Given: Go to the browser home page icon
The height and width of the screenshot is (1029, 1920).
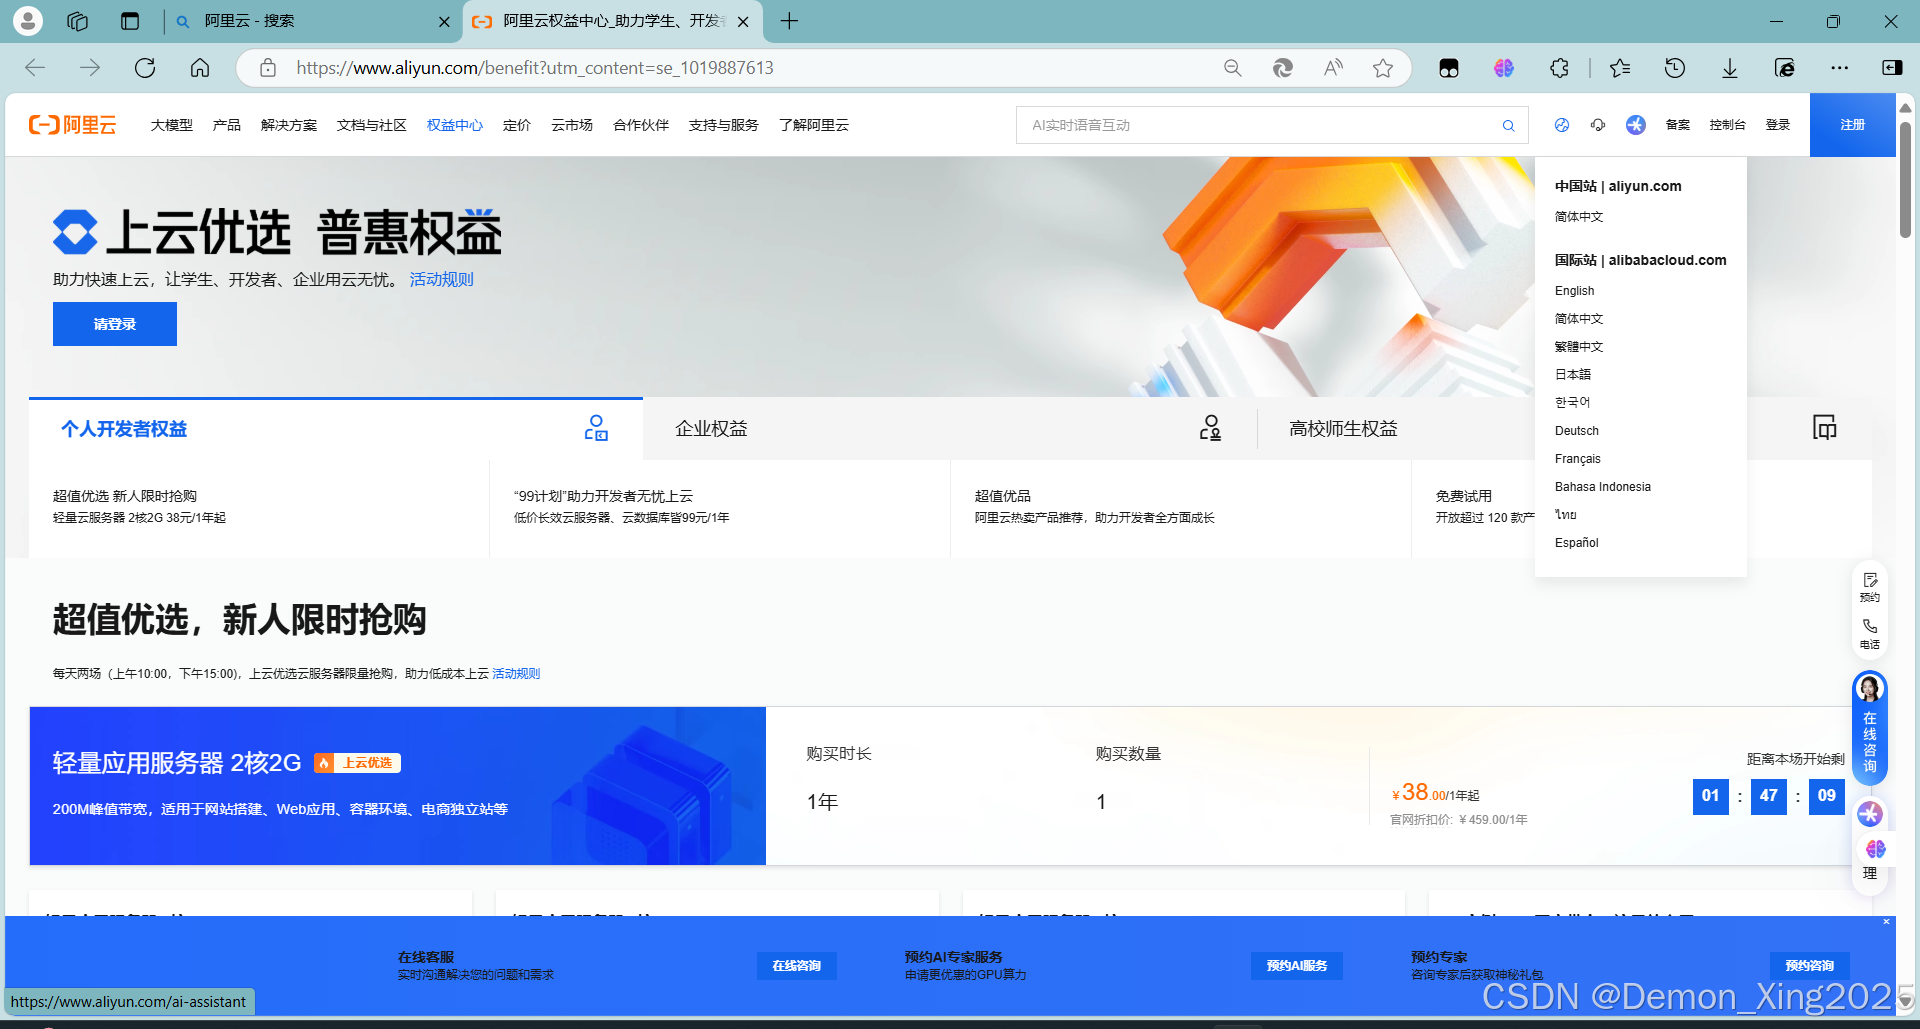Looking at the screenshot, I should tap(200, 68).
